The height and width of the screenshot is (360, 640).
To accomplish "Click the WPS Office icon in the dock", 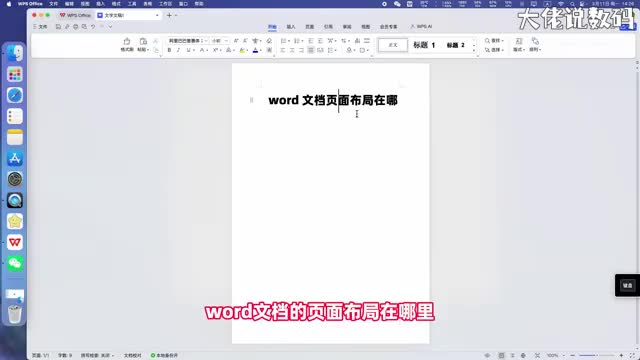I will coord(15,242).
